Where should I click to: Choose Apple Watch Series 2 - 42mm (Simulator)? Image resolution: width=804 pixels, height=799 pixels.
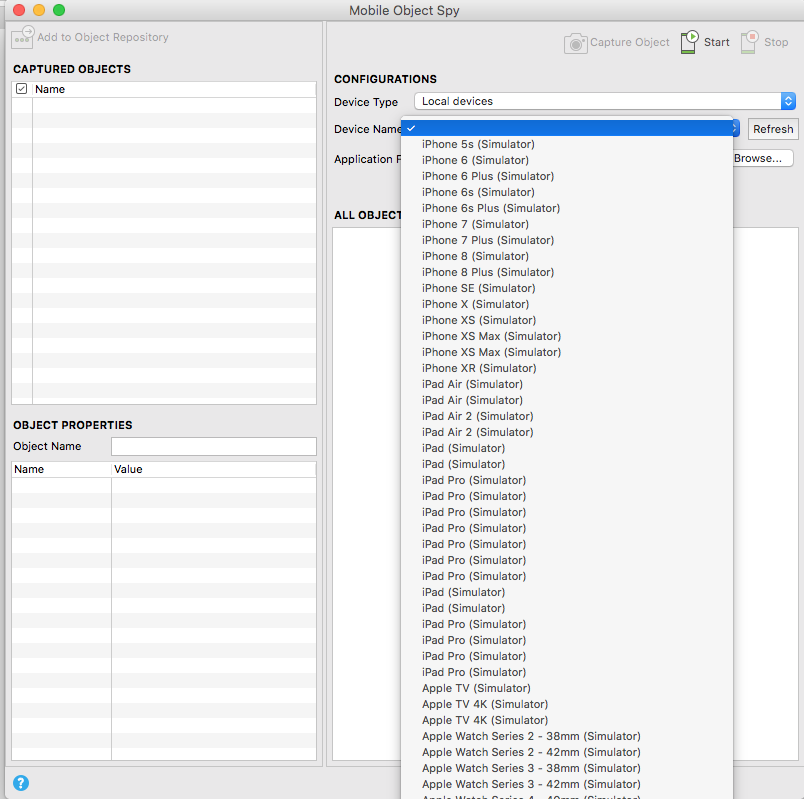click(x=567, y=752)
